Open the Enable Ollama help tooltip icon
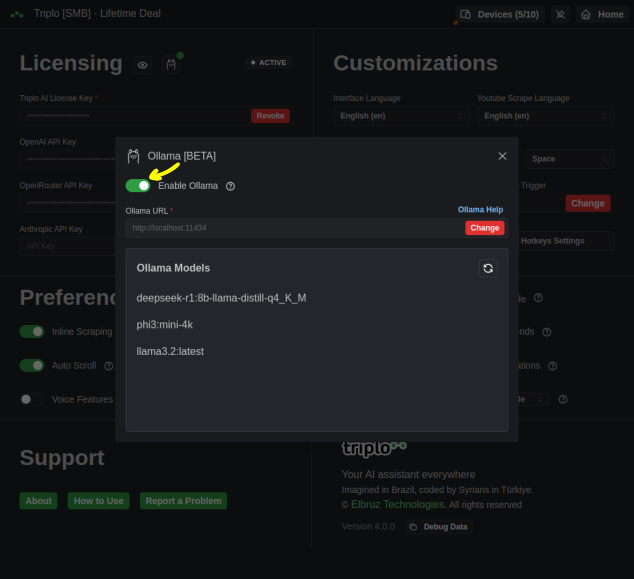This screenshot has height=579, width=634. click(230, 186)
